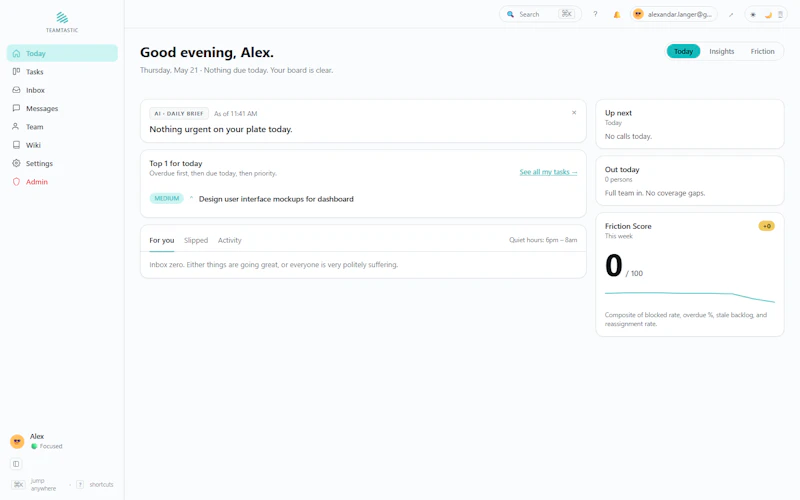
Task: Open Tasks from the sidebar
Action: [62, 71]
